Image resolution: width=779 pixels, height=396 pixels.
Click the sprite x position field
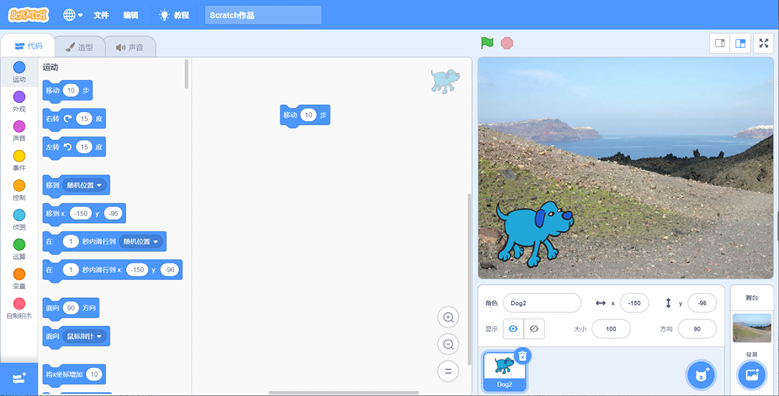[634, 303]
